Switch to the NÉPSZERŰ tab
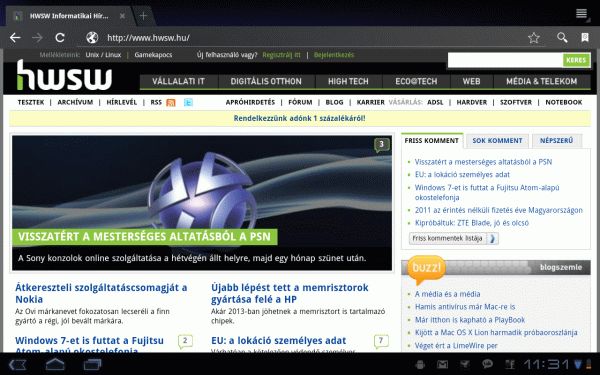 pyautogui.click(x=556, y=141)
